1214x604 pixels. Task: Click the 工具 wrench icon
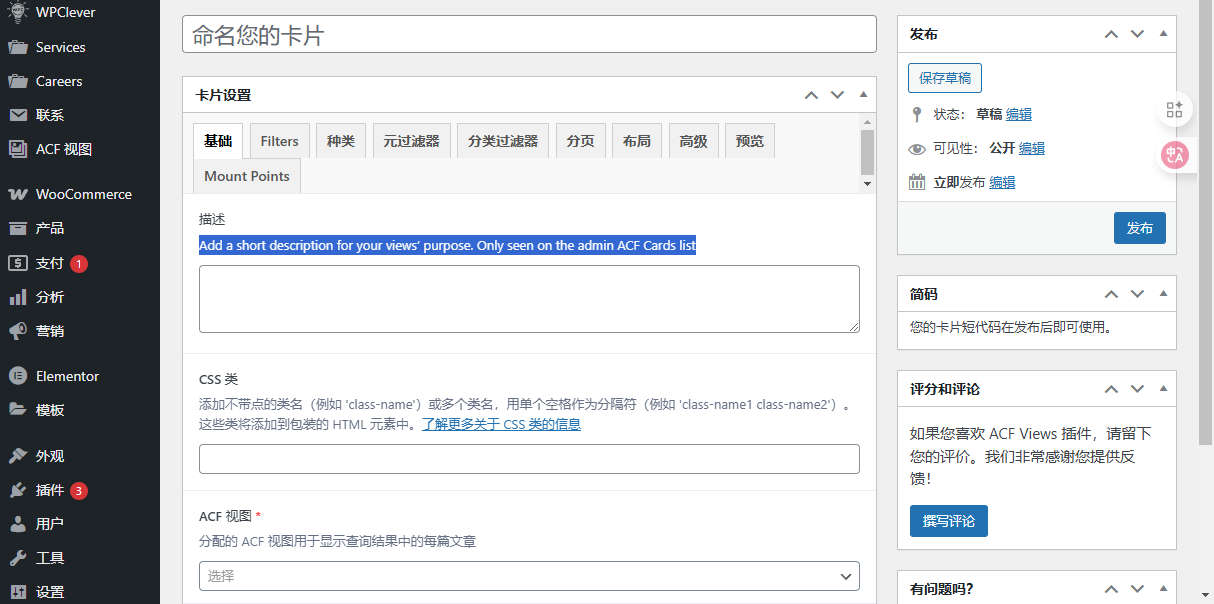pos(17,558)
